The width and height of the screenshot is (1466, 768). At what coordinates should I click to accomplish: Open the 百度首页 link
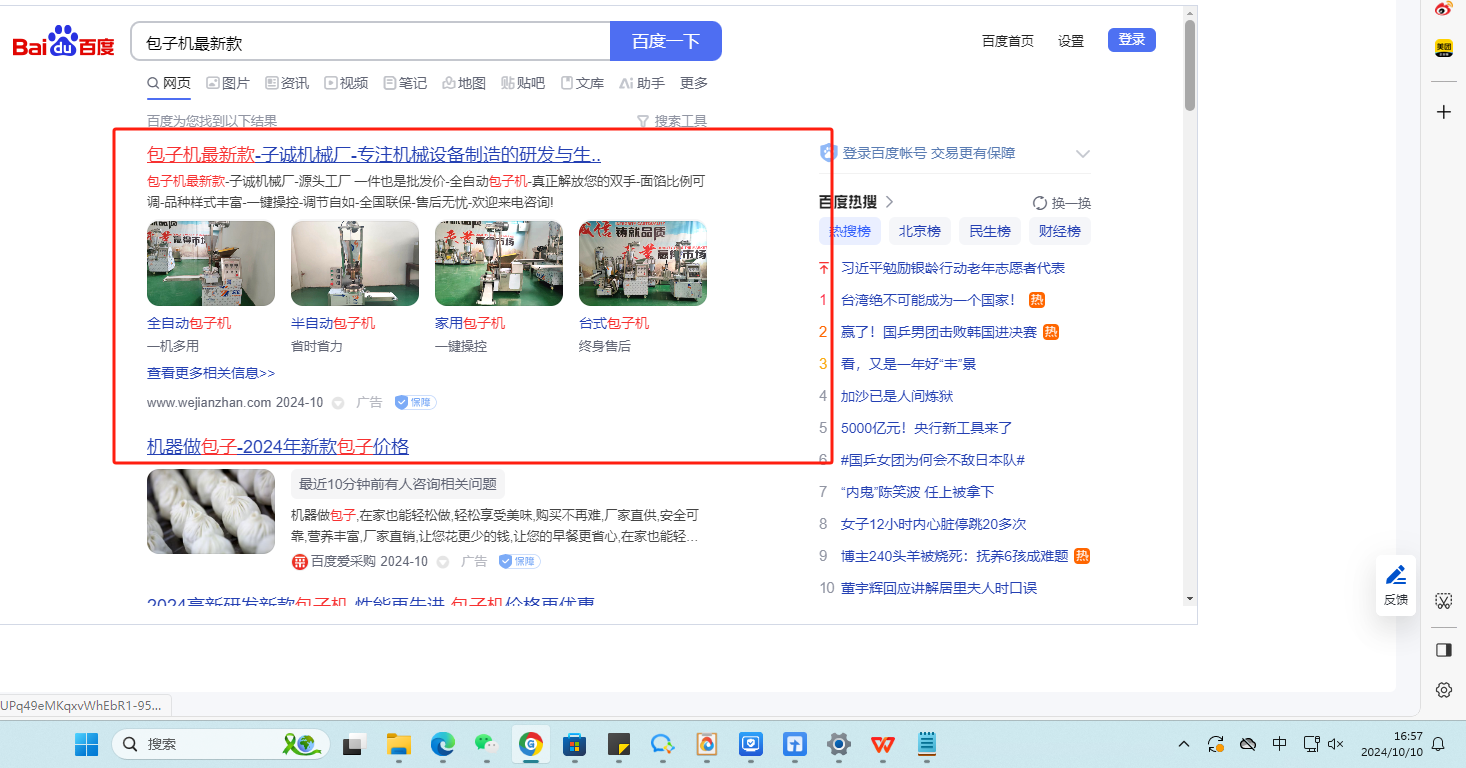[x=1008, y=41]
